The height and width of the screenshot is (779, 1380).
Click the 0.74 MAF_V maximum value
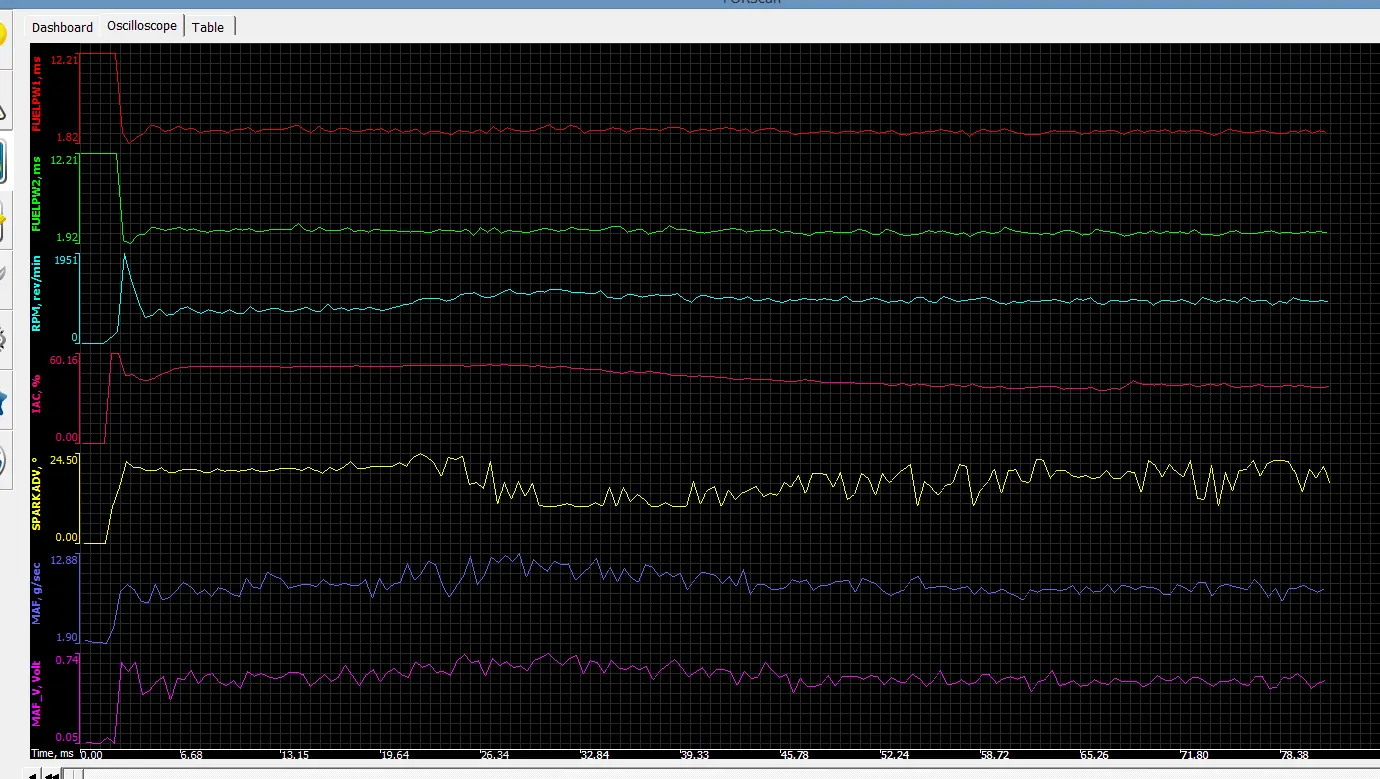tap(67, 660)
